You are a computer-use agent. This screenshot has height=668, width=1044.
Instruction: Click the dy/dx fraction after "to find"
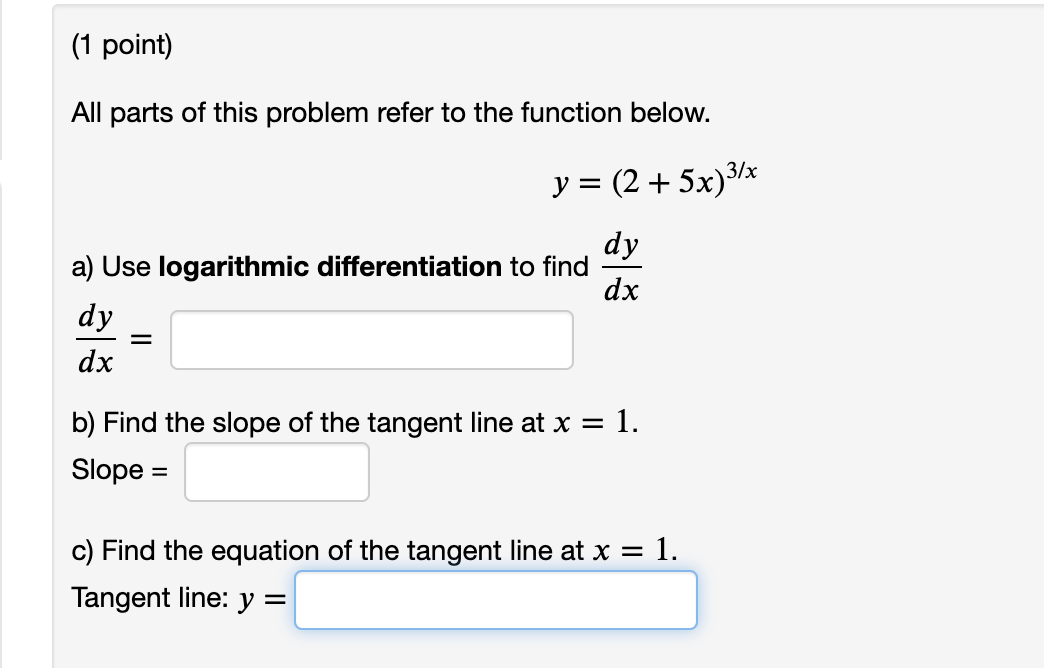(621, 267)
